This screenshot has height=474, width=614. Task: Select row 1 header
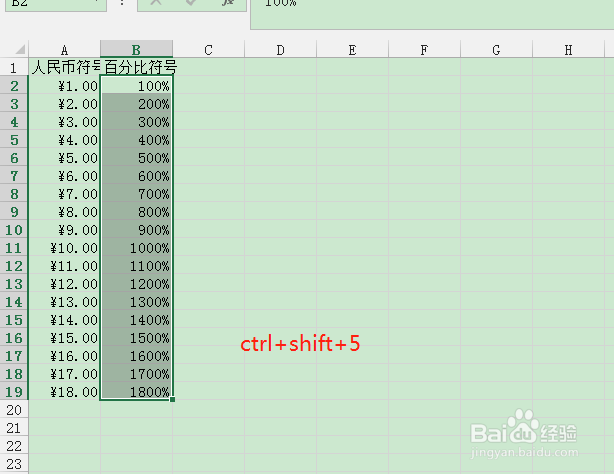[x=14, y=67]
